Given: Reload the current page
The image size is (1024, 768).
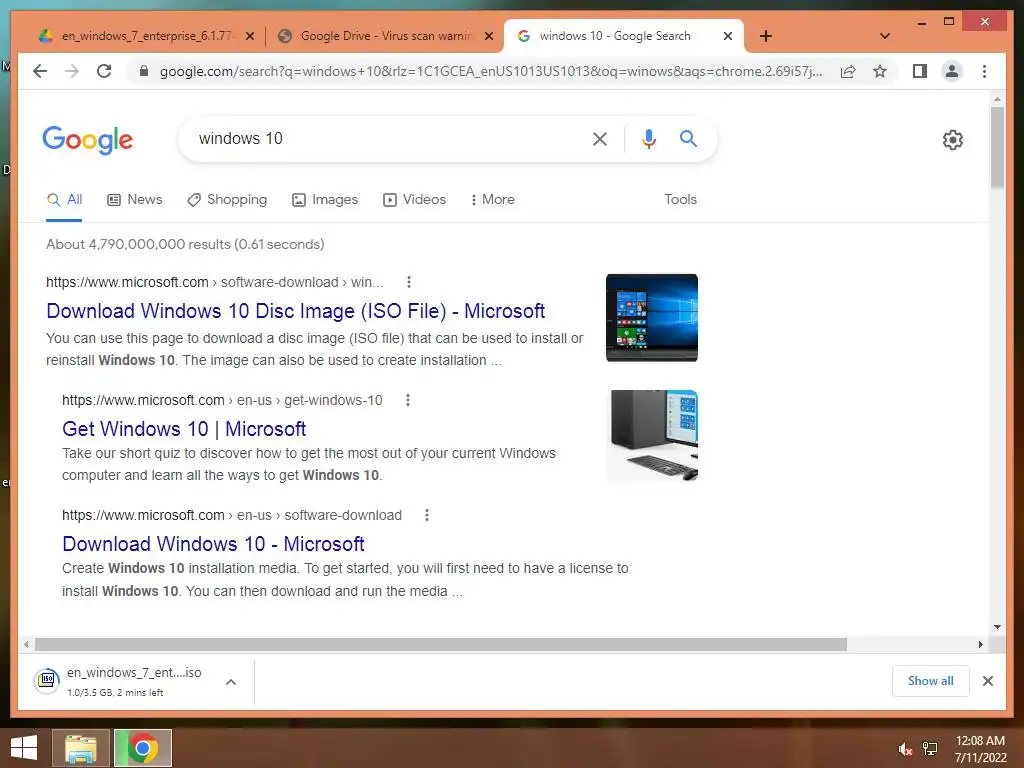Looking at the screenshot, I should click(x=104, y=71).
